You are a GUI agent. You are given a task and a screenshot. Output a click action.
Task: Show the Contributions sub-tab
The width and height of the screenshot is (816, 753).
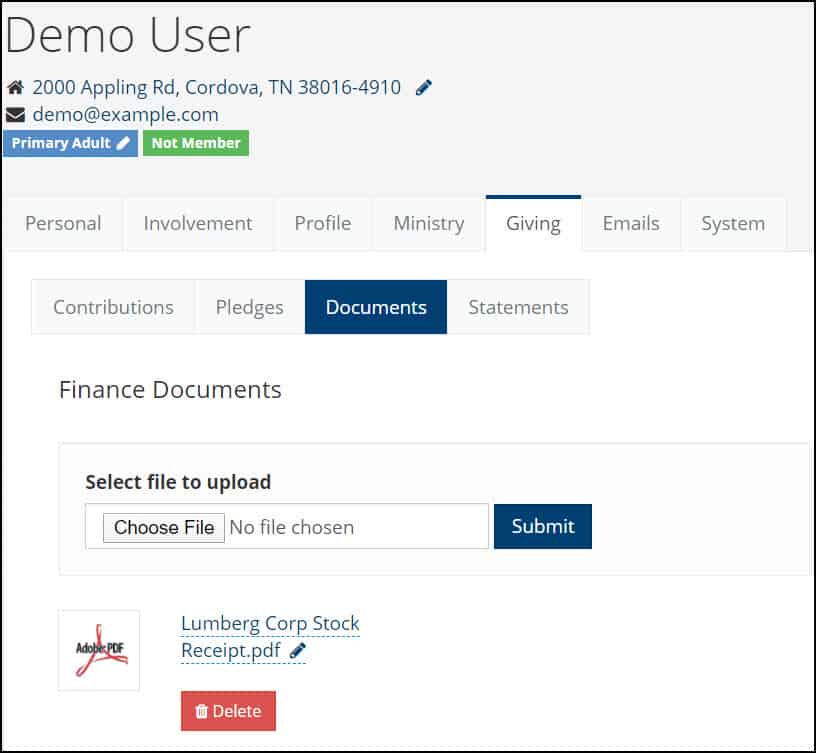pyautogui.click(x=113, y=307)
